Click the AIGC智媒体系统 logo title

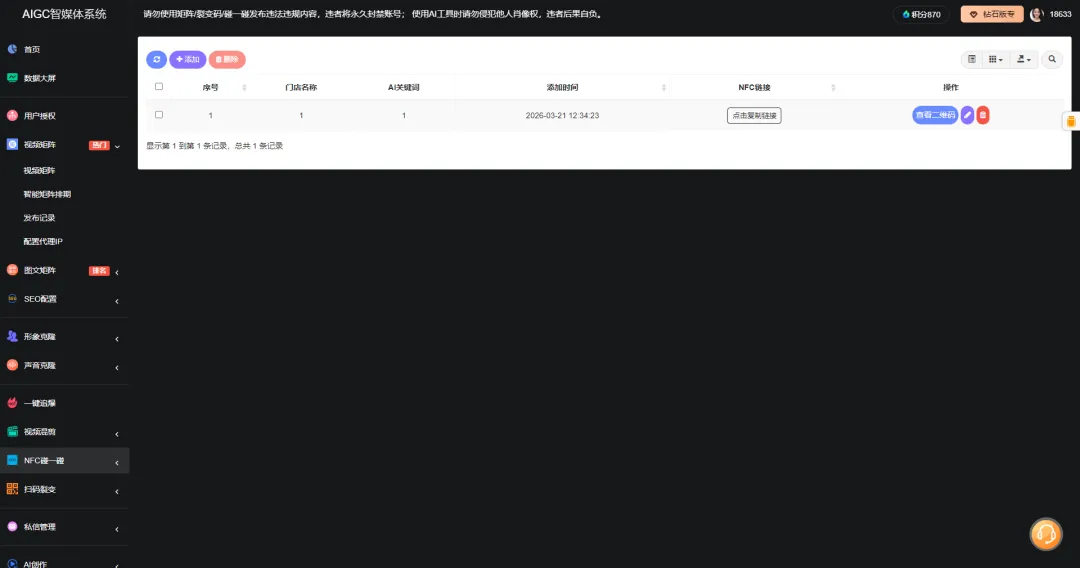pos(64,14)
